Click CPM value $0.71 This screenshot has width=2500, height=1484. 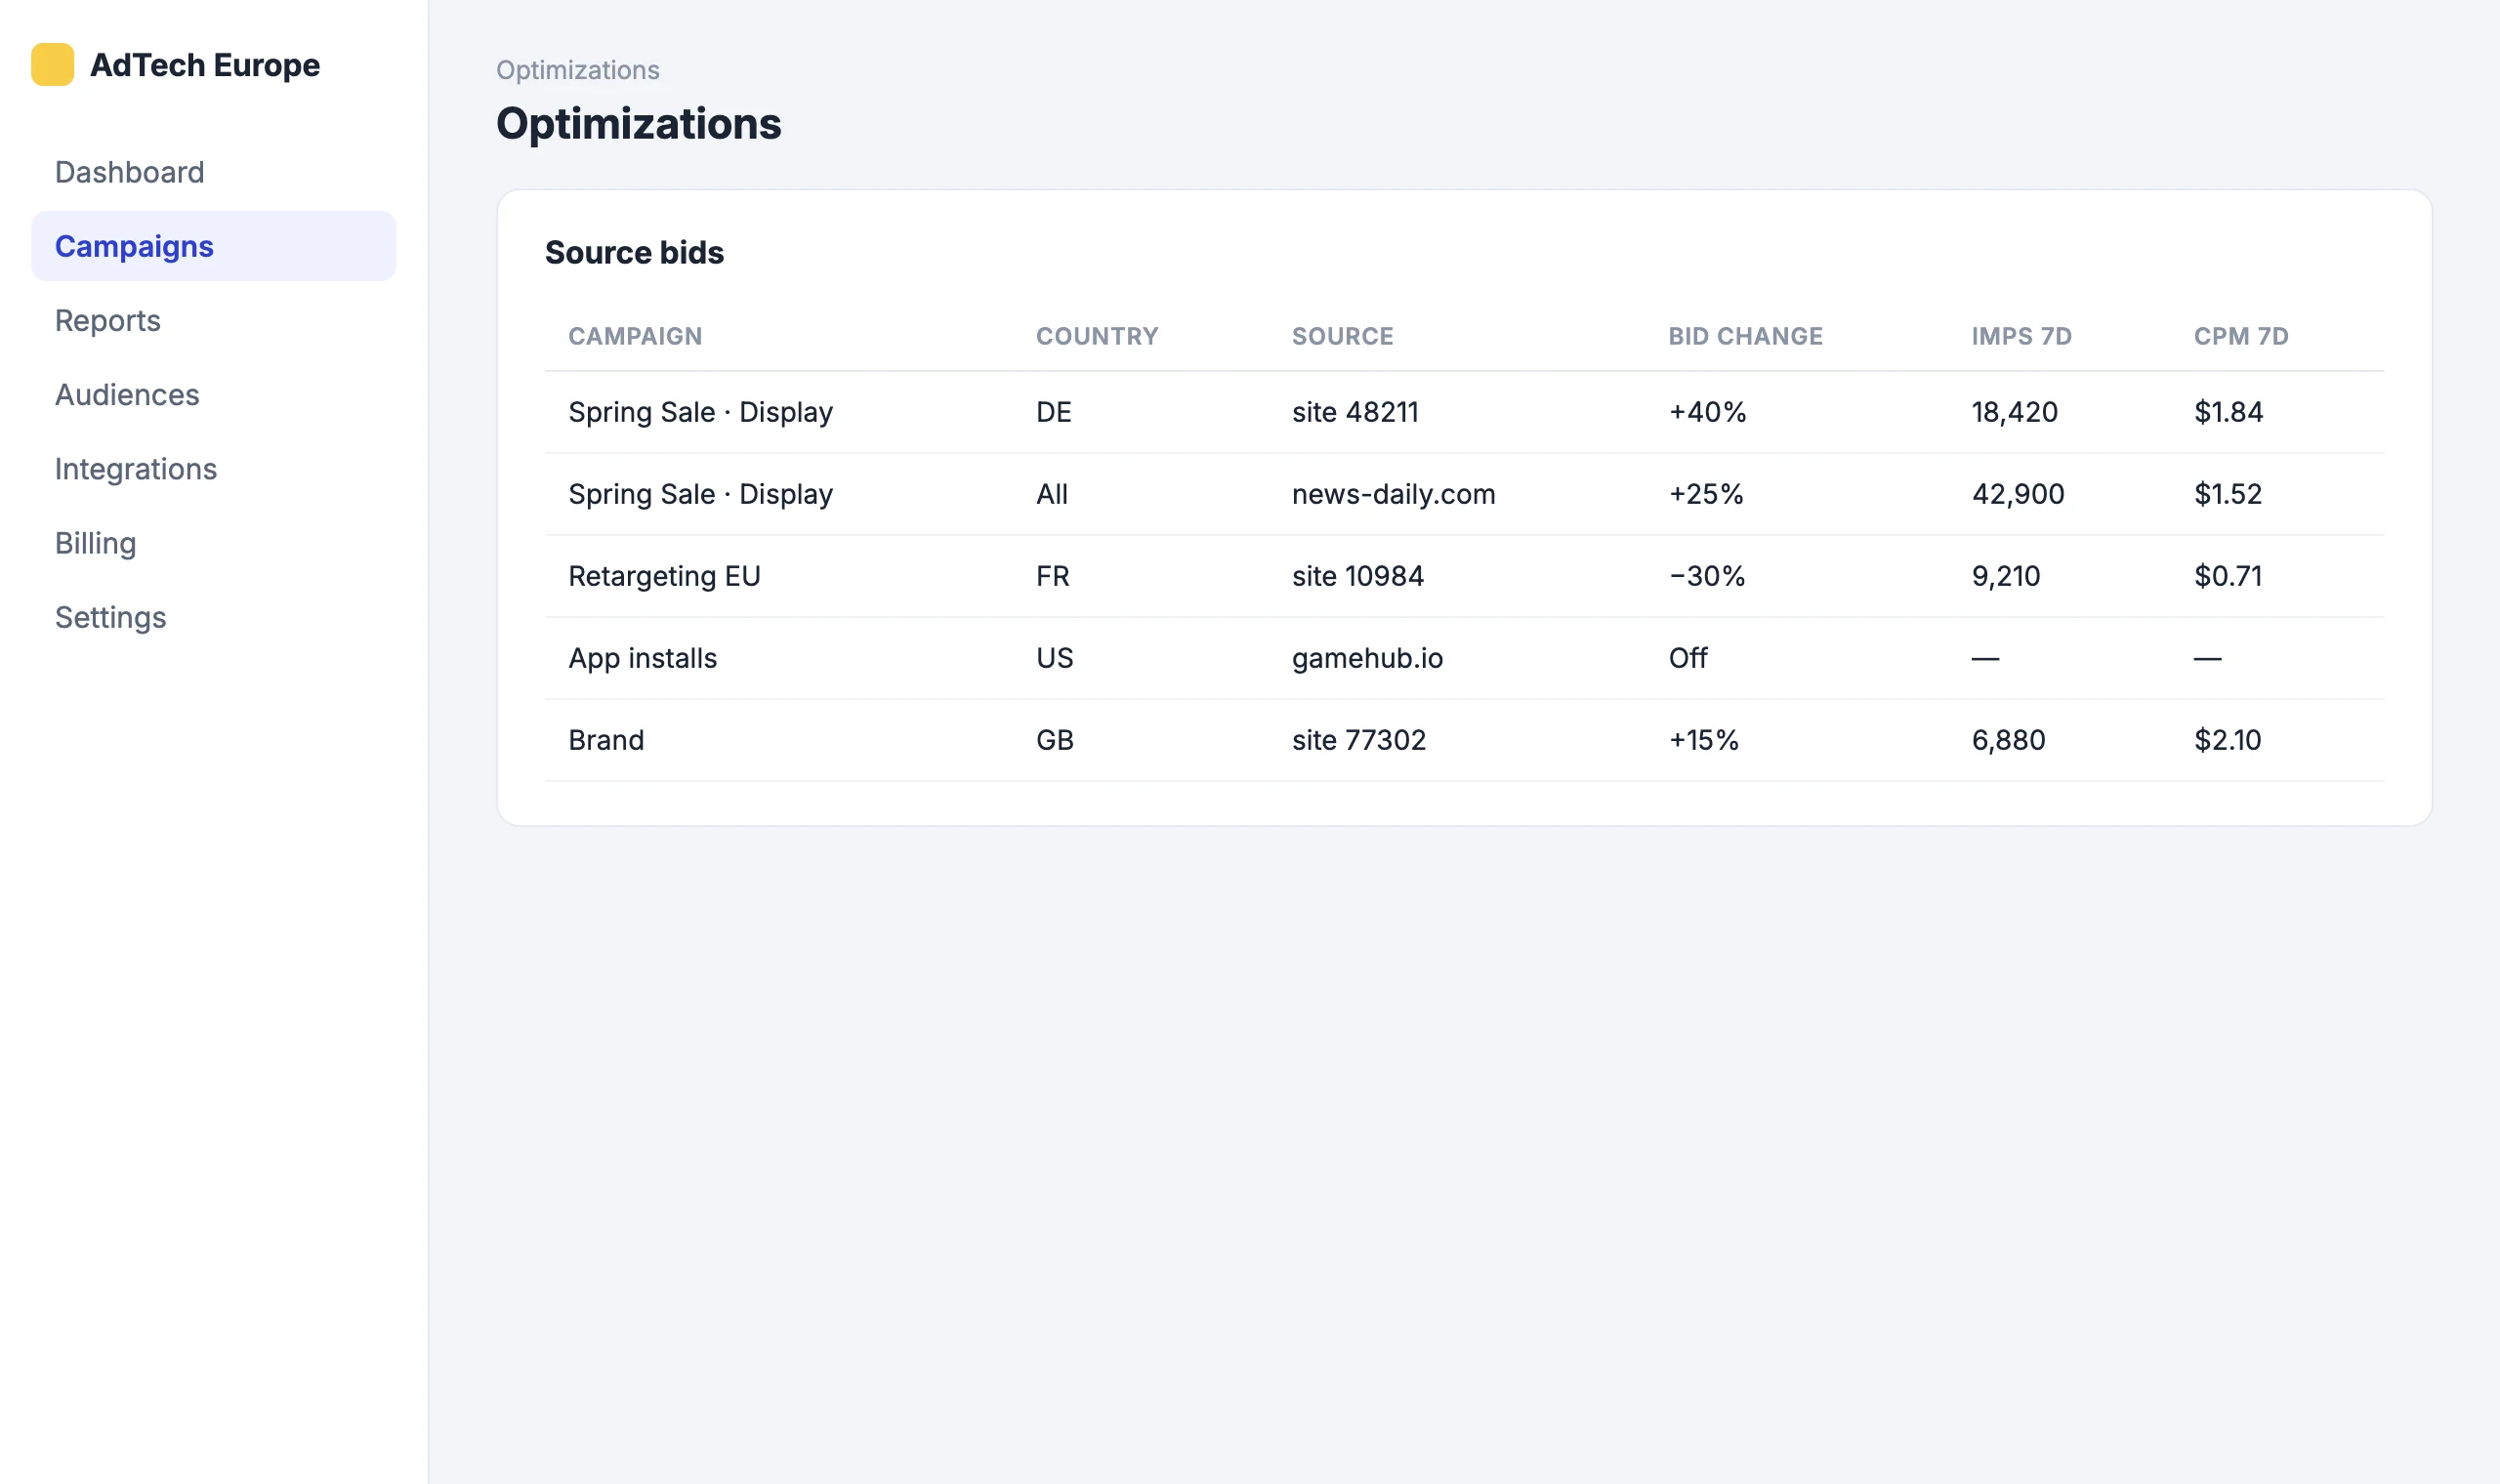pyautogui.click(x=2227, y=576)
